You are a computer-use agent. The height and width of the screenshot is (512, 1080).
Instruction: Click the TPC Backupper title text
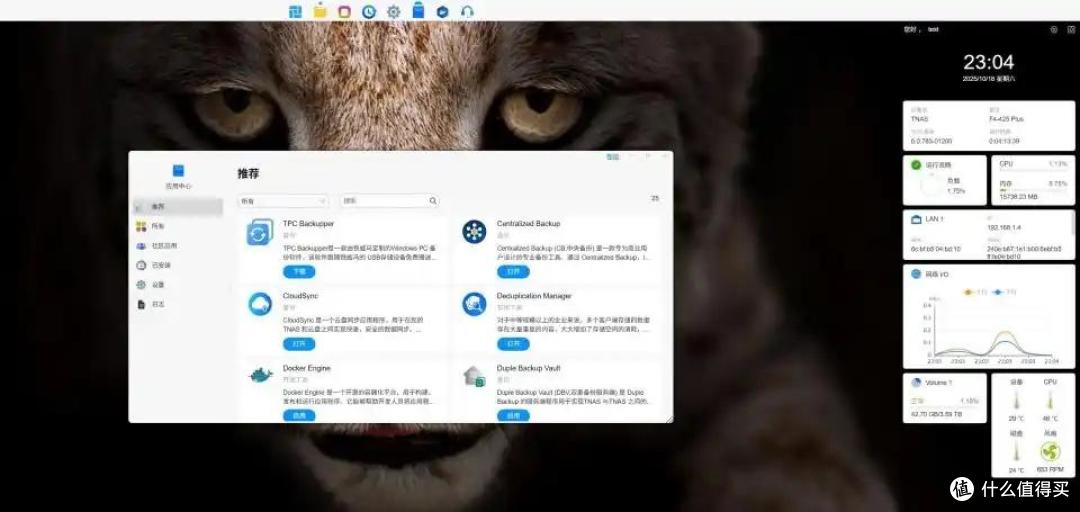(x=309, y=224)
